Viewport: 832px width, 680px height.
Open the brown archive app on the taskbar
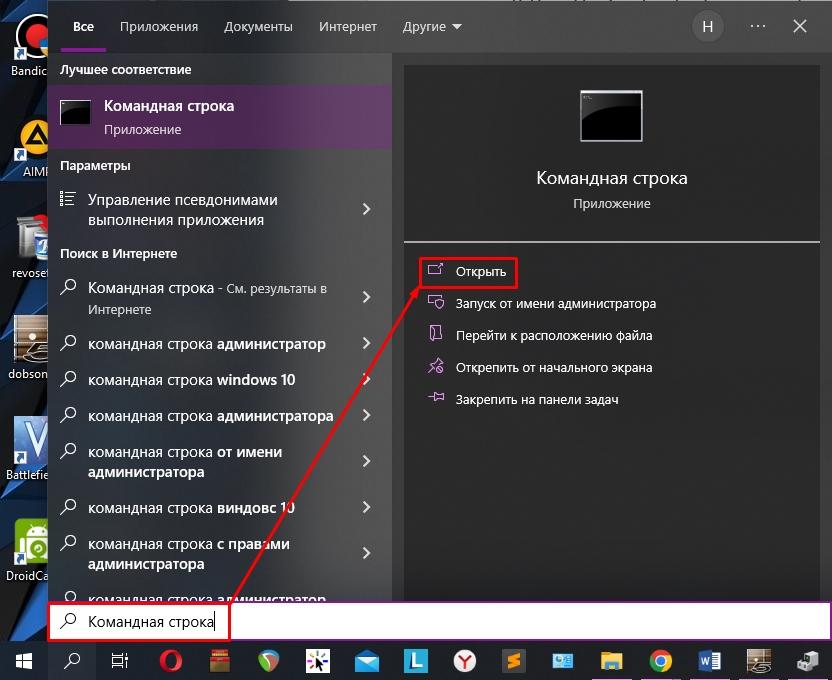point(220,661)
